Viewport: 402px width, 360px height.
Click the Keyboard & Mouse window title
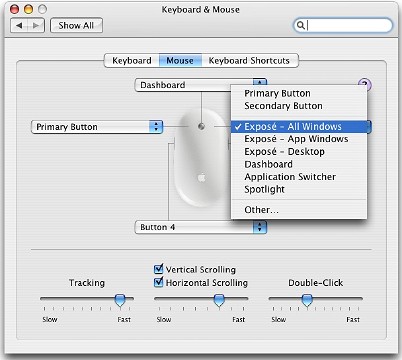click(x=201, y=10)
